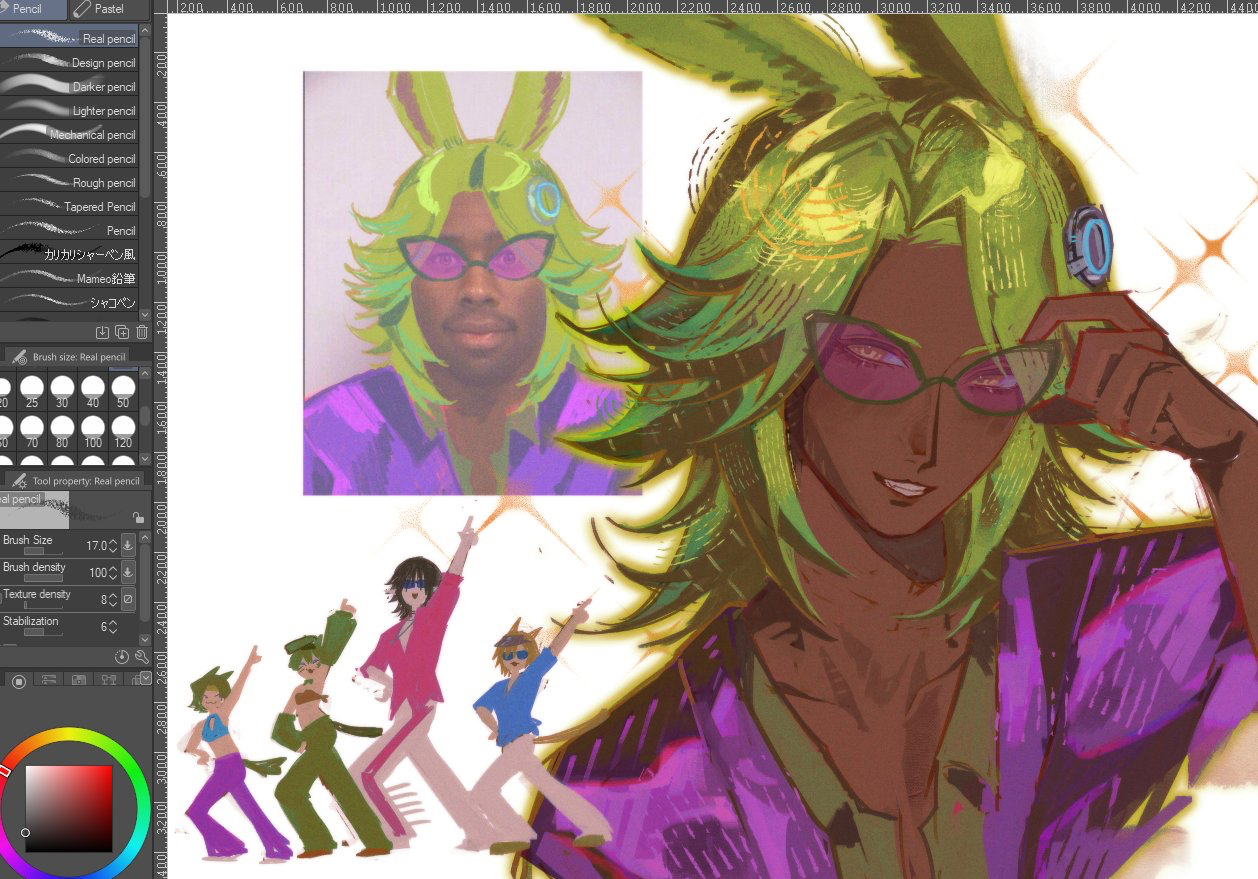
Task: Click the Brush Size stepper arrows
Action: pyautogui.click(x=112, y=546)
